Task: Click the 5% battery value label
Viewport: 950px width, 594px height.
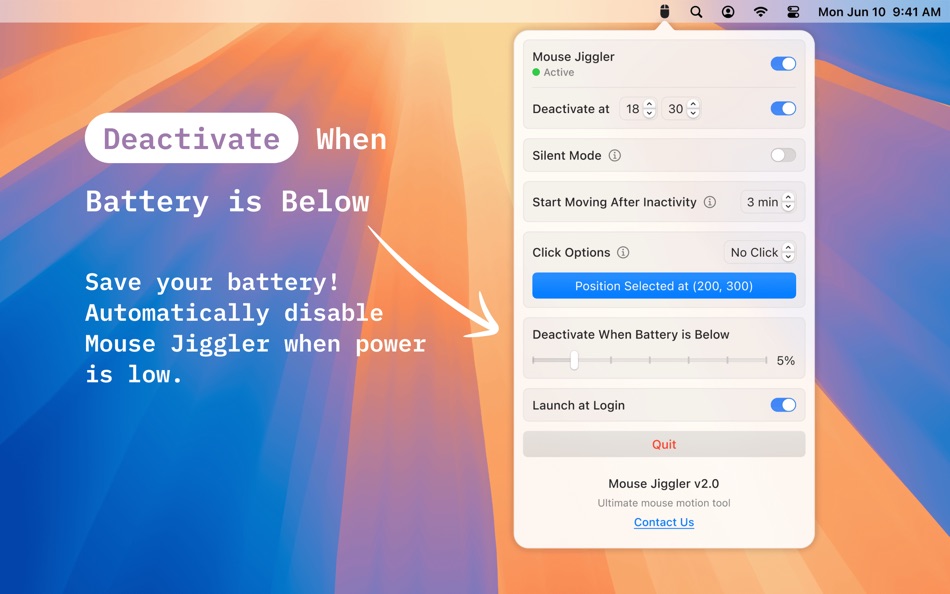Action: (x=786, y=360)
